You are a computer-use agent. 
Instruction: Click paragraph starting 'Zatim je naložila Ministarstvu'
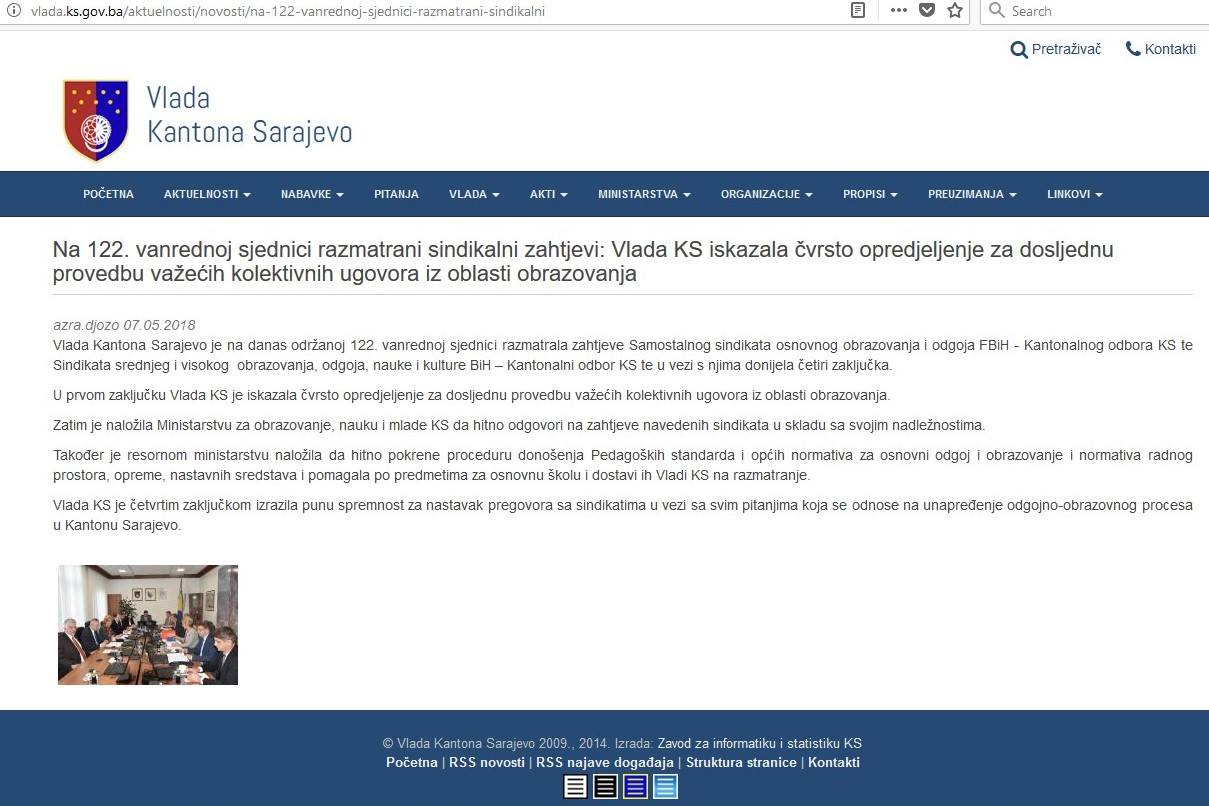click(x=519, y=425)
